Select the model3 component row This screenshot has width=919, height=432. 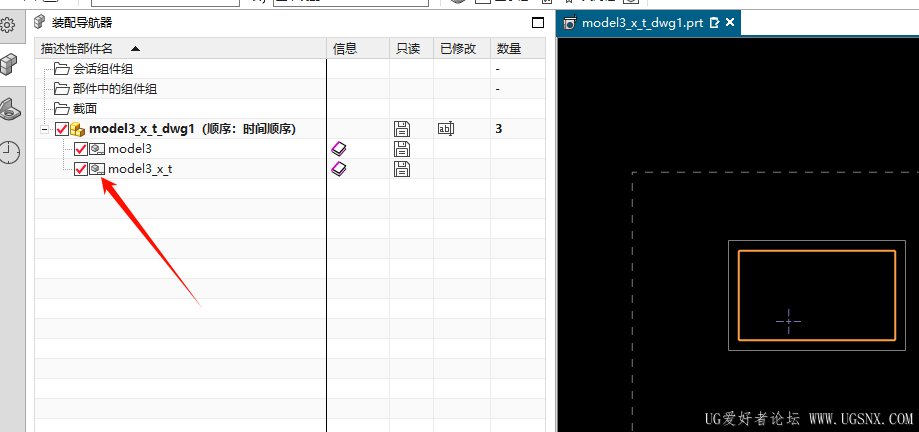[x=290, y=149]
